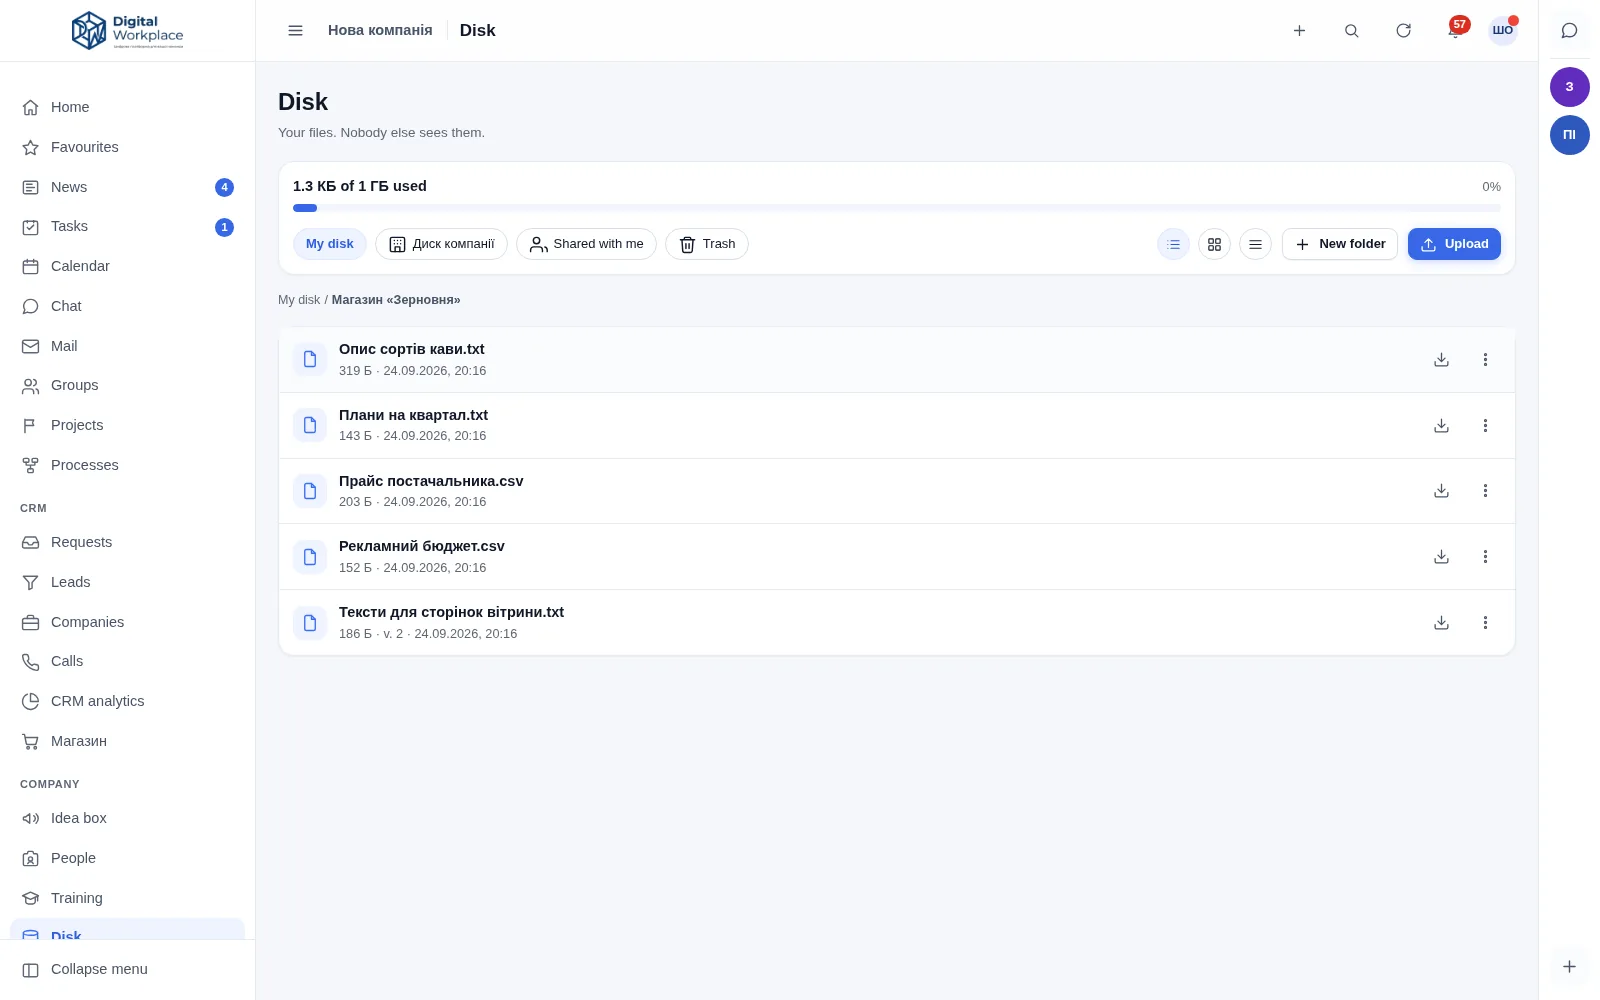
Task: Open conversation with blue avatar ПІ
Action: point(1569,135)
